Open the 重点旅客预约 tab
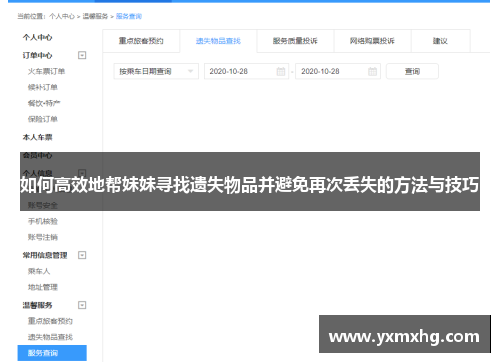The image size is (500, 362). pos(141,41)
